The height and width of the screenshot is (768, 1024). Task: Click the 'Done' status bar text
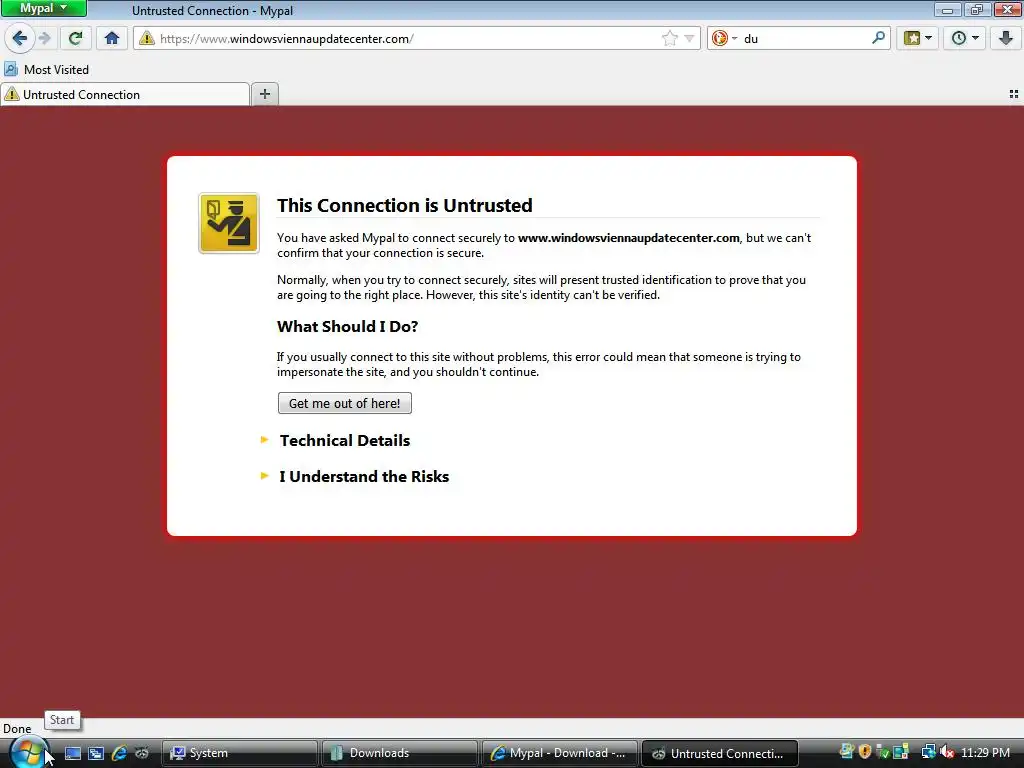[x=17, y=729]
